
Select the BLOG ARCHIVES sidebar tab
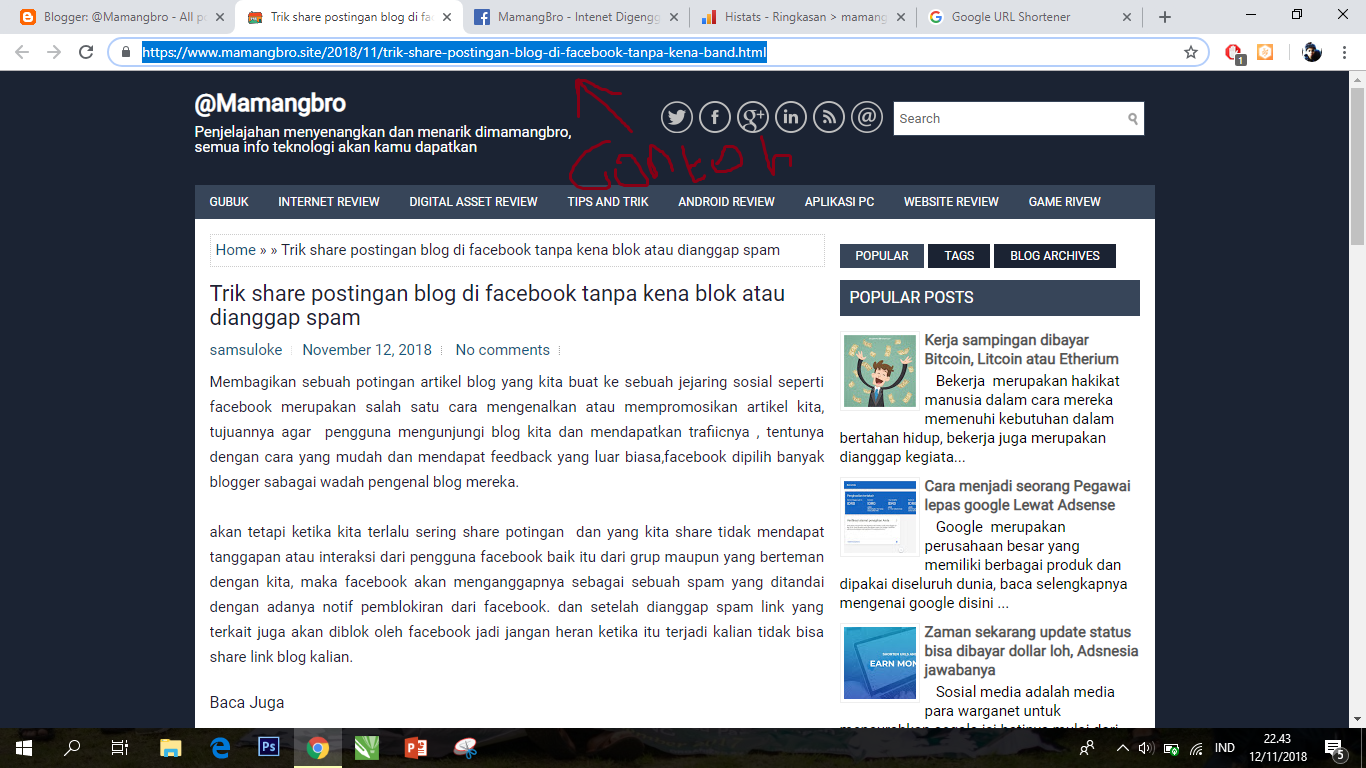(x=1055, y=256)
